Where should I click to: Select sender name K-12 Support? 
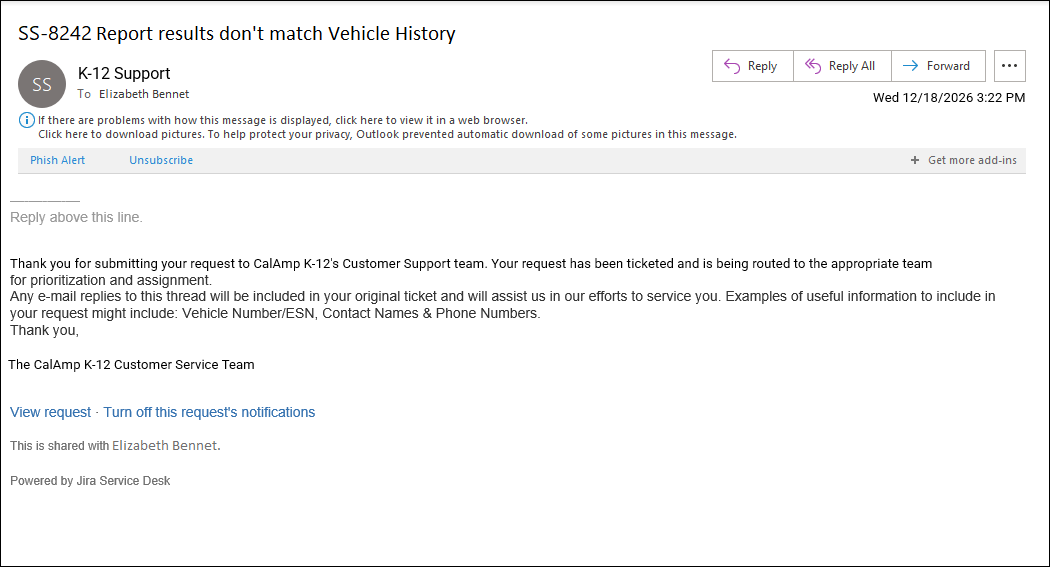click(124, 73)
